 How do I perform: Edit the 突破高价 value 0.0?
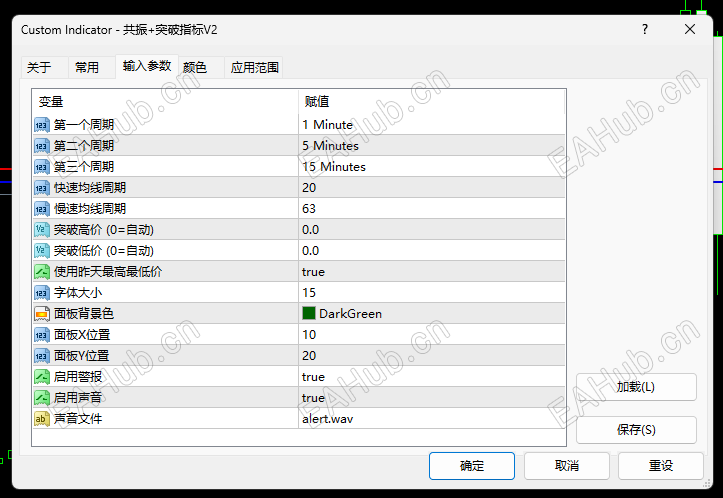click(432, 230)
